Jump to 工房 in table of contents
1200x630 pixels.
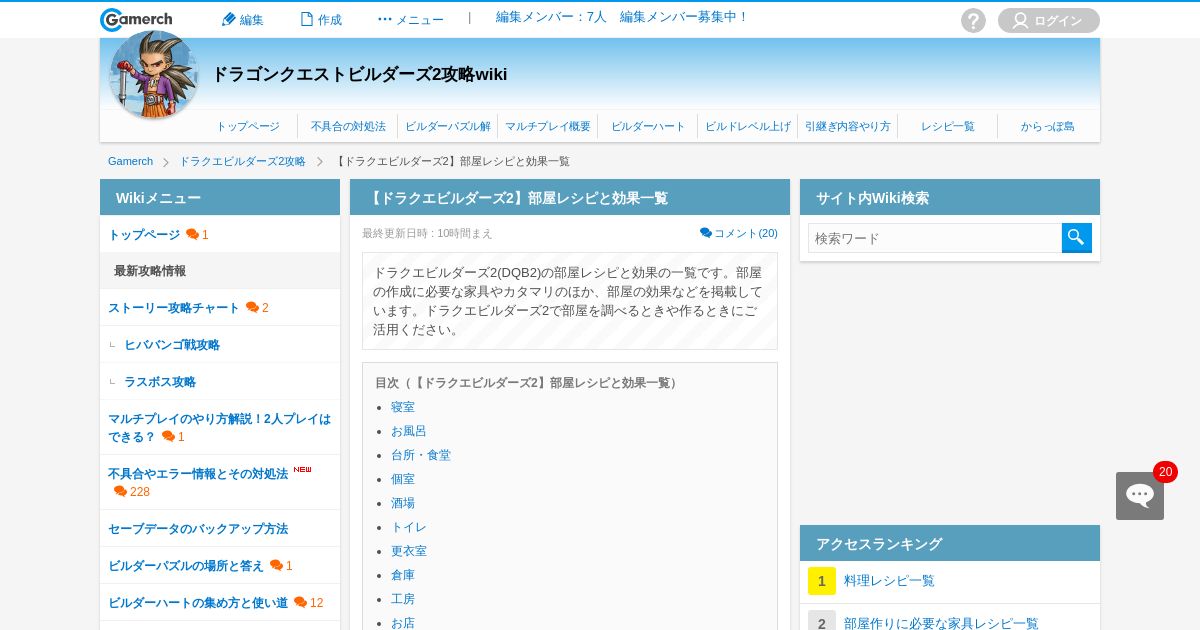click(x=403, y=599)
